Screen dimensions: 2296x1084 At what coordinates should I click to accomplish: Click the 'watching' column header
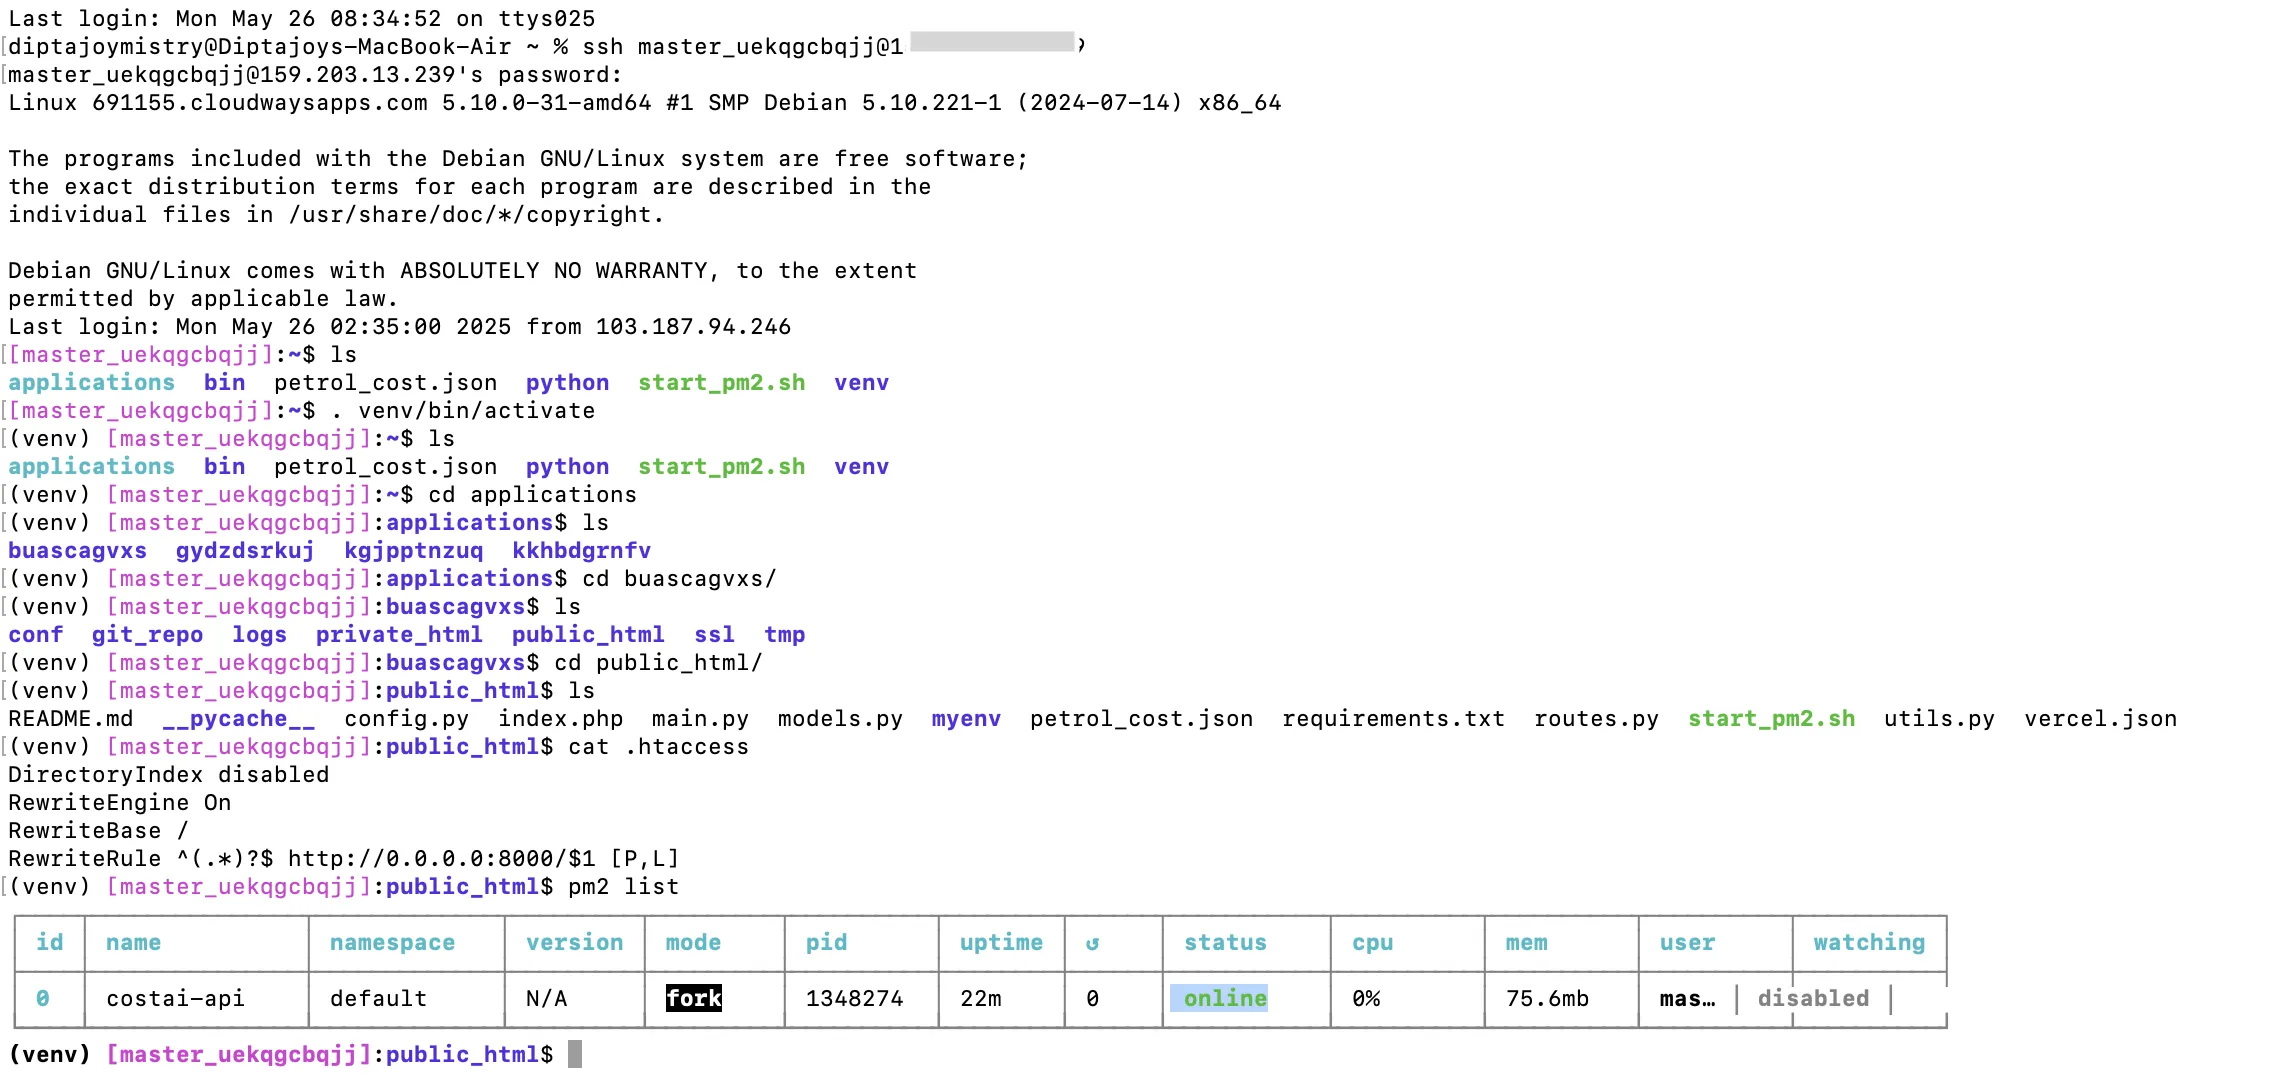[1870, 943]
